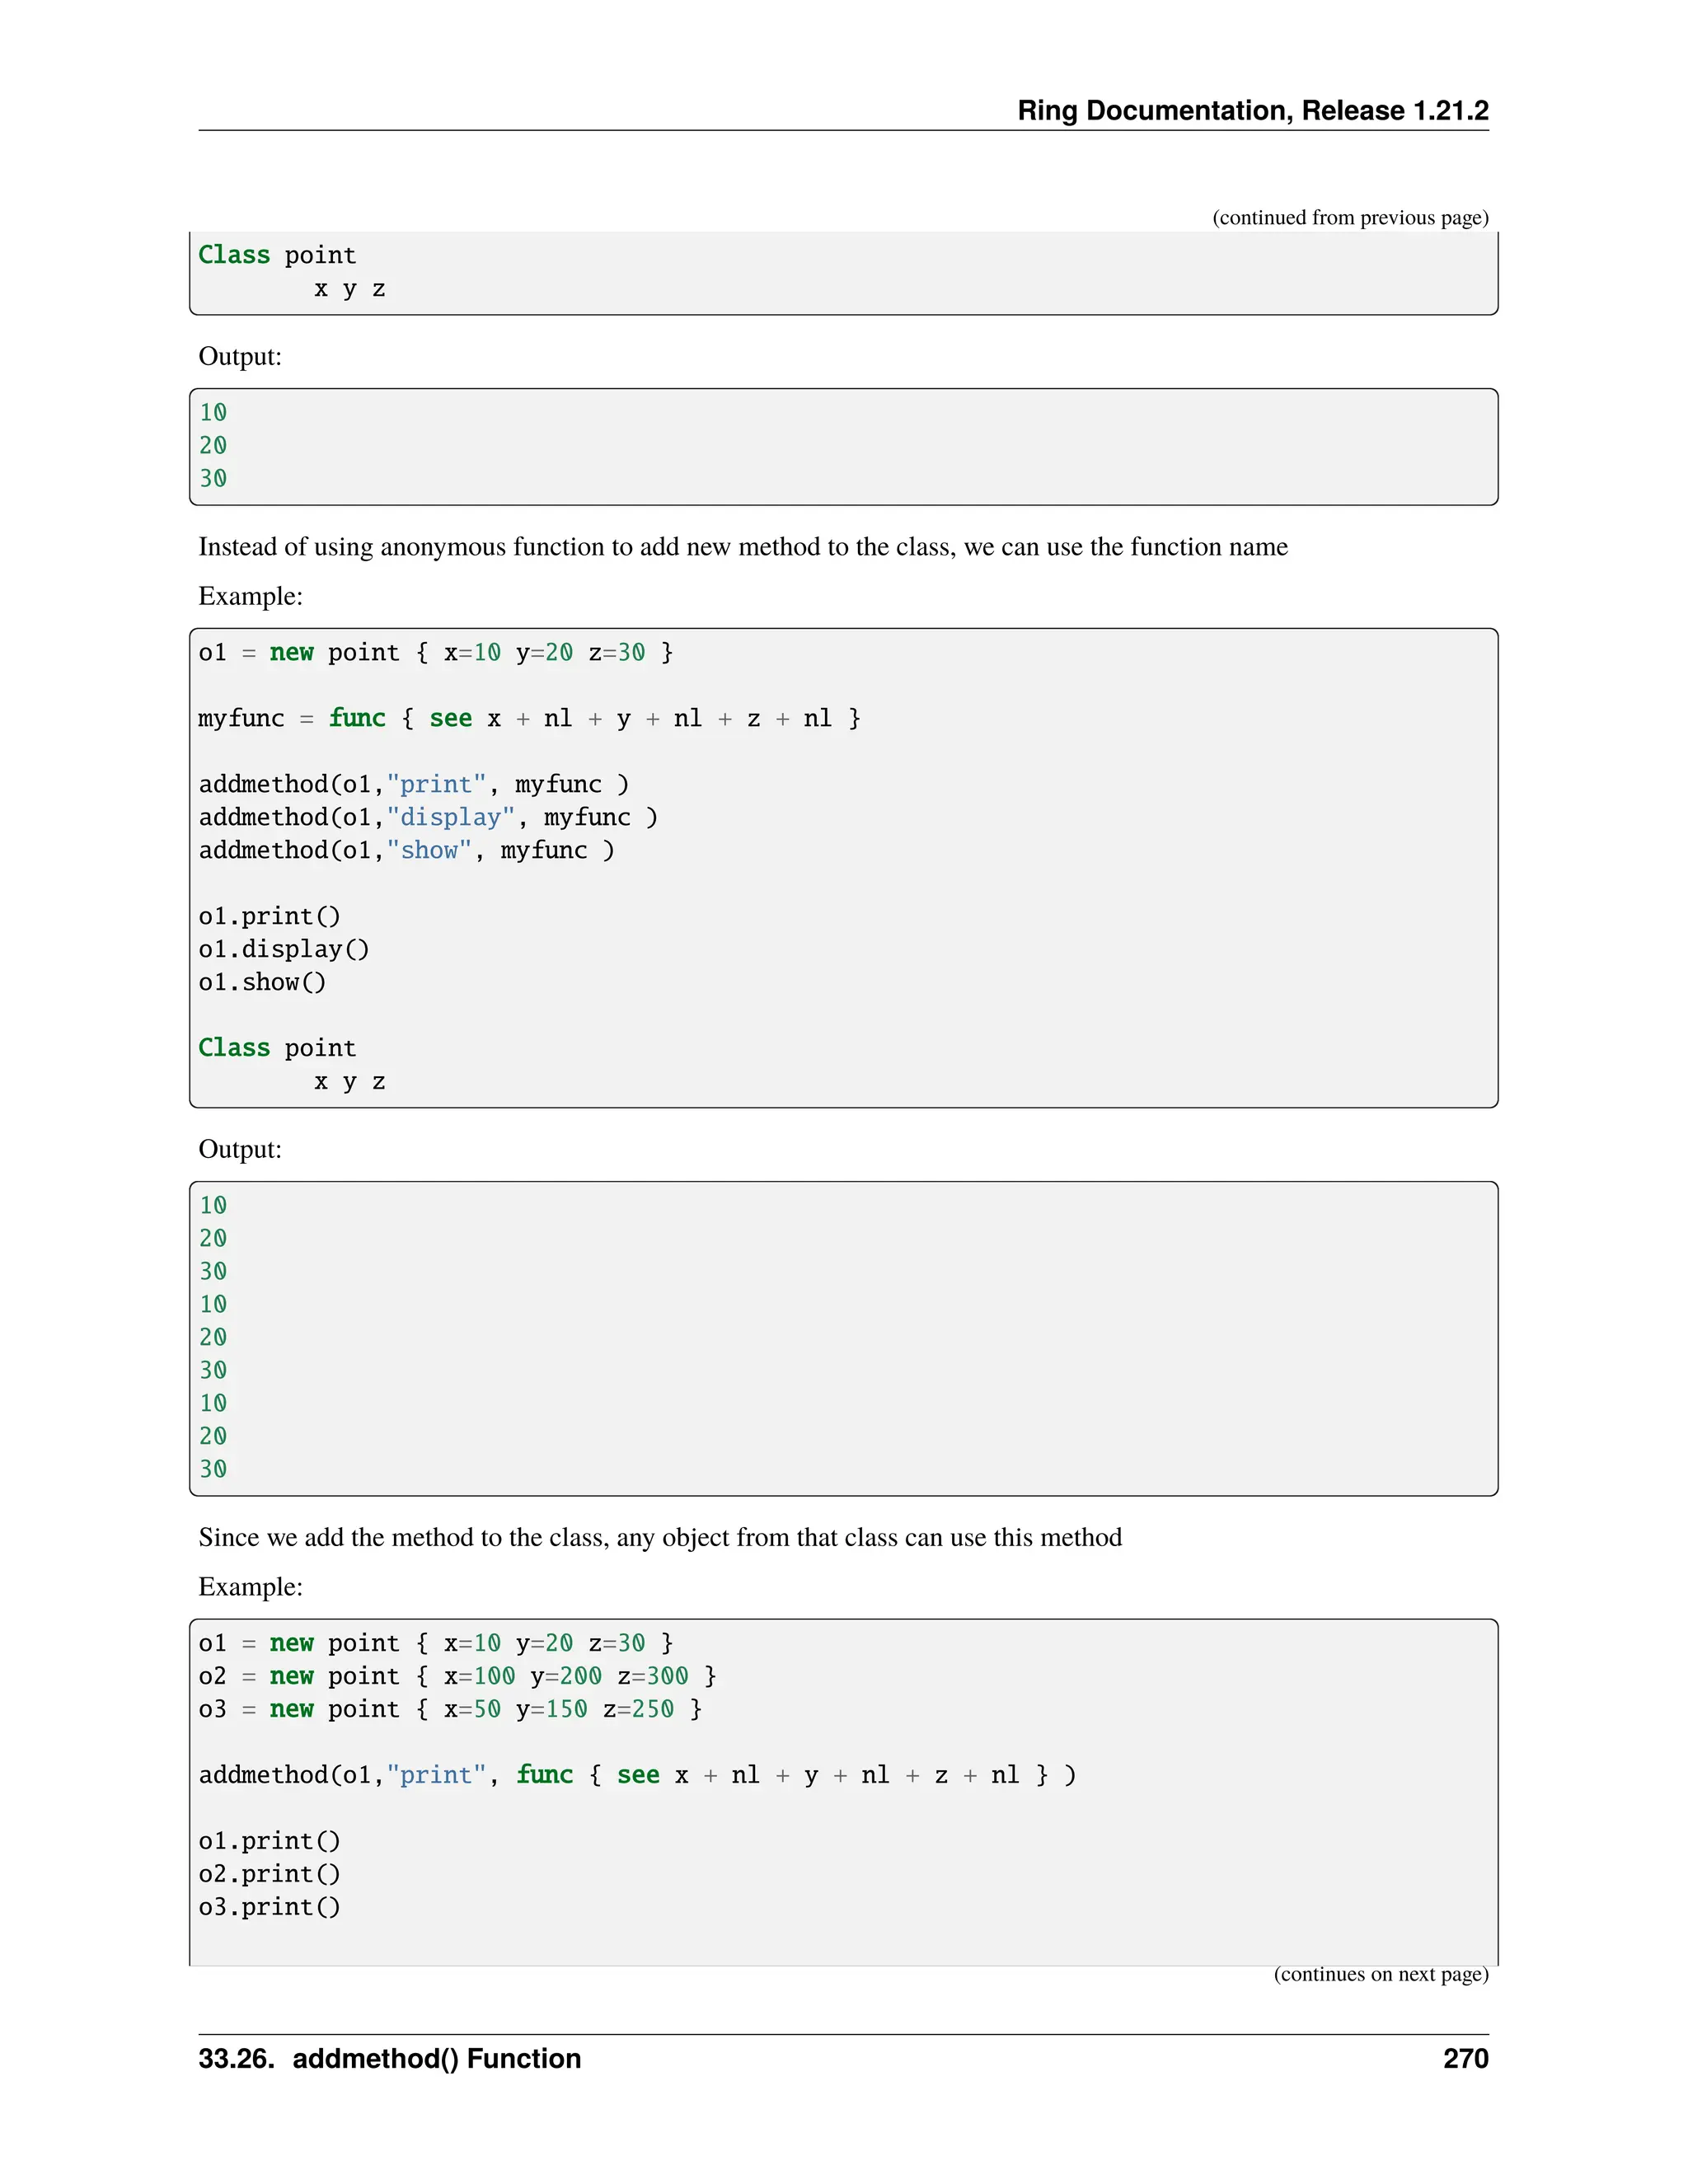Click the 'o3 = new point' code line

(450, 1709)
